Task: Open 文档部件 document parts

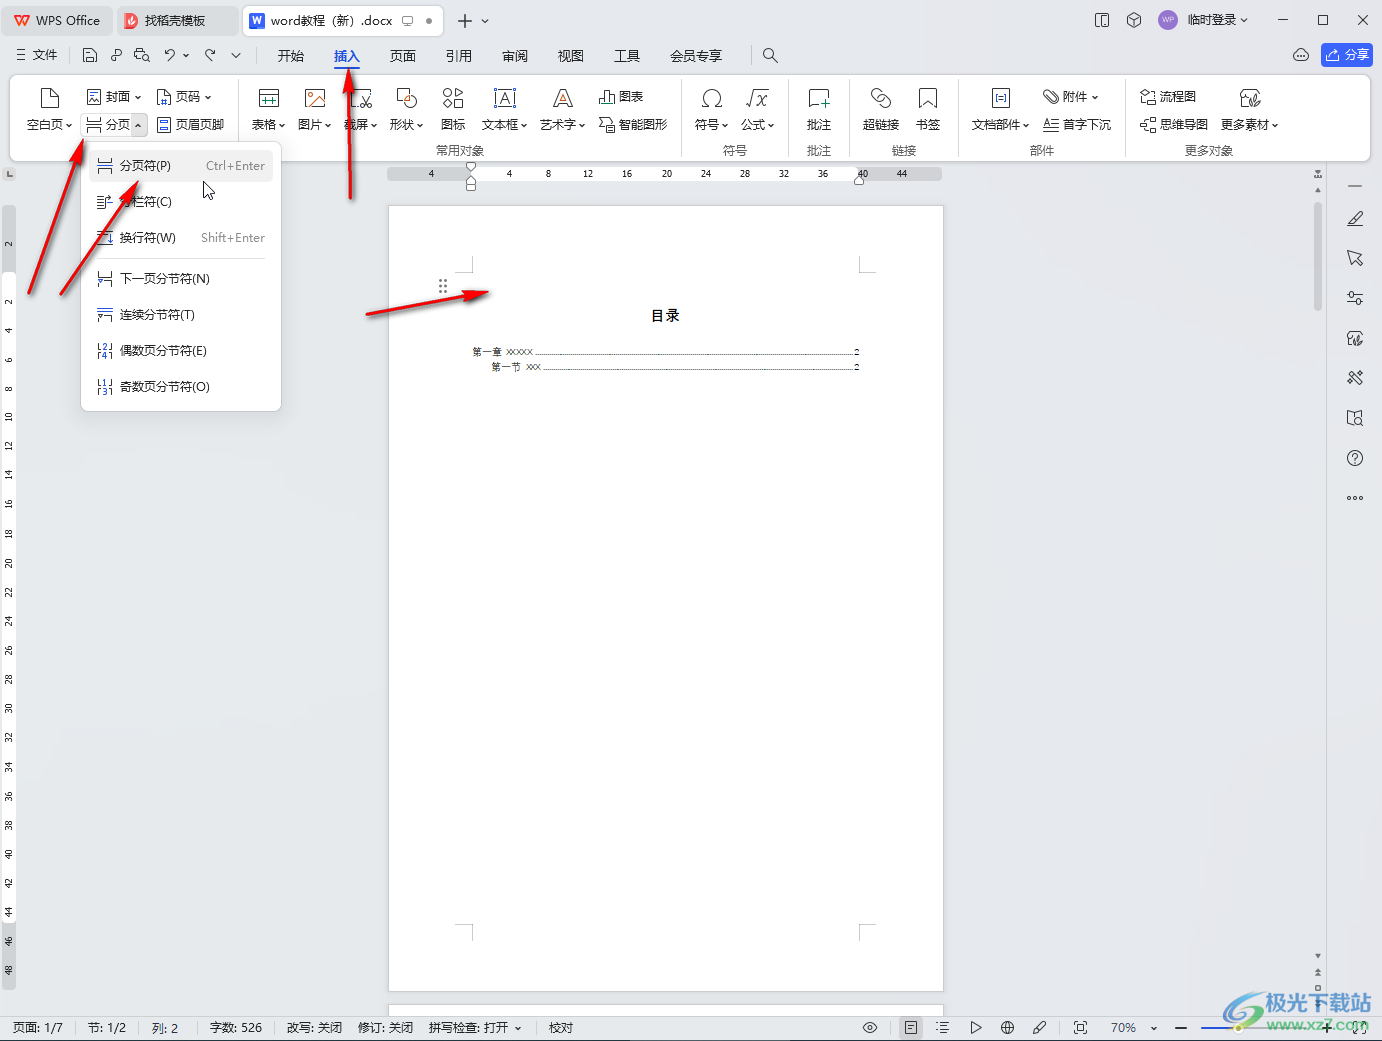Action: point(1001,98)
